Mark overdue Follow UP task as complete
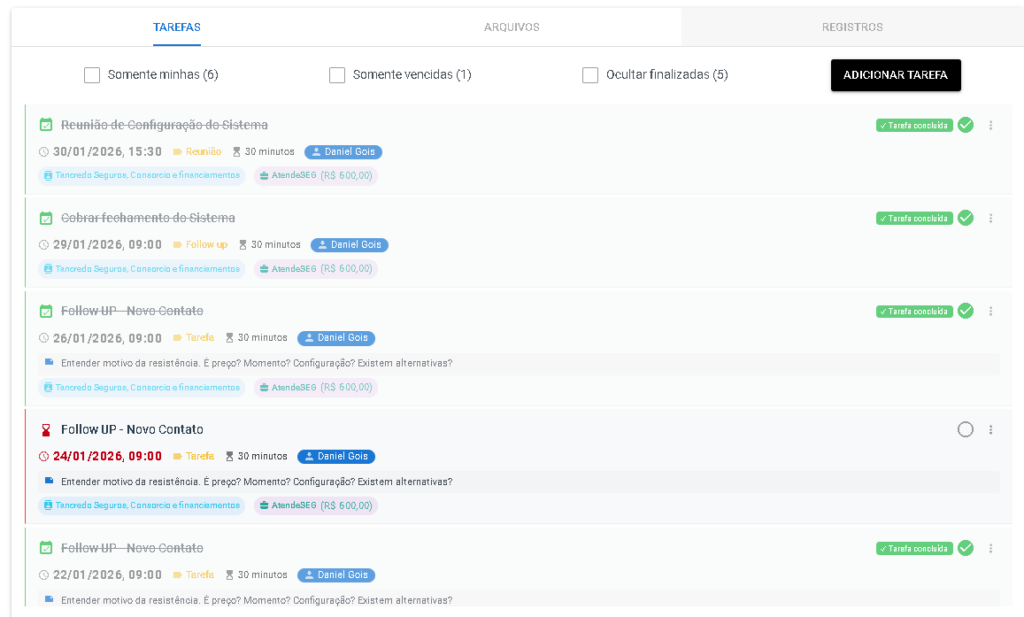 pos(965,430)
